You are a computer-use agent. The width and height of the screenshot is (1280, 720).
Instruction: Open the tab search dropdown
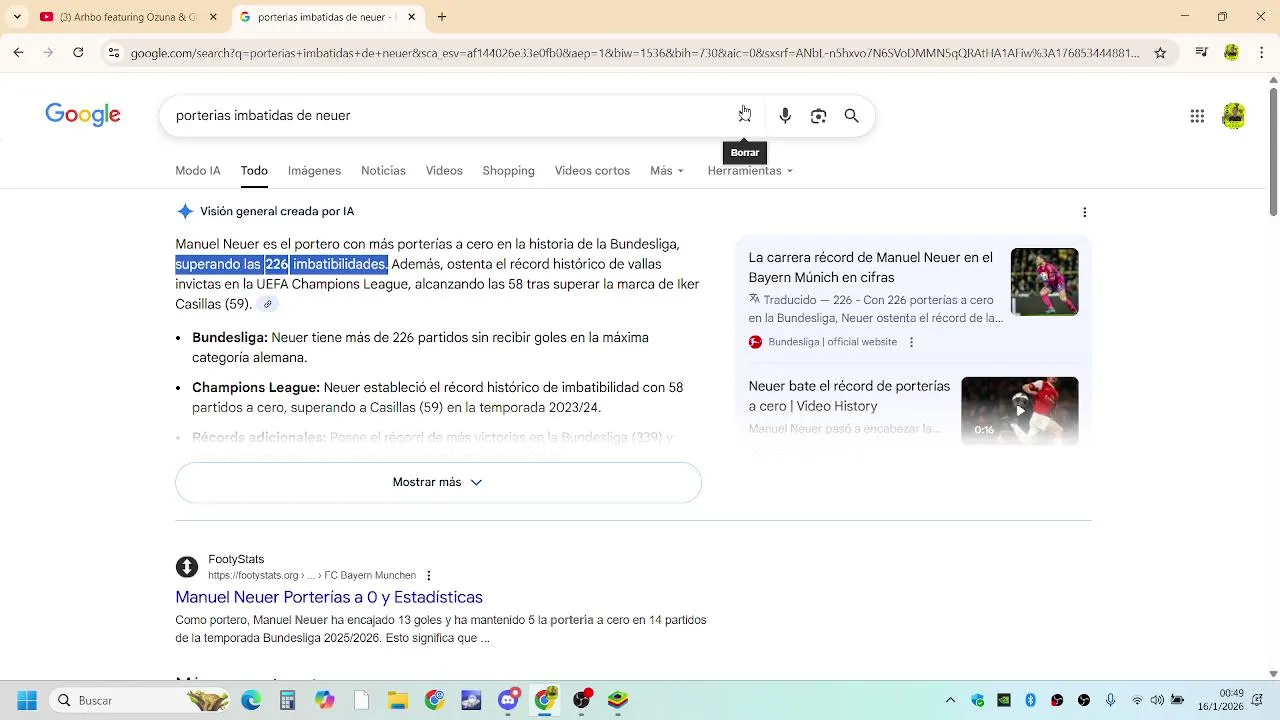pyautogui.click(x=17, y=17)
